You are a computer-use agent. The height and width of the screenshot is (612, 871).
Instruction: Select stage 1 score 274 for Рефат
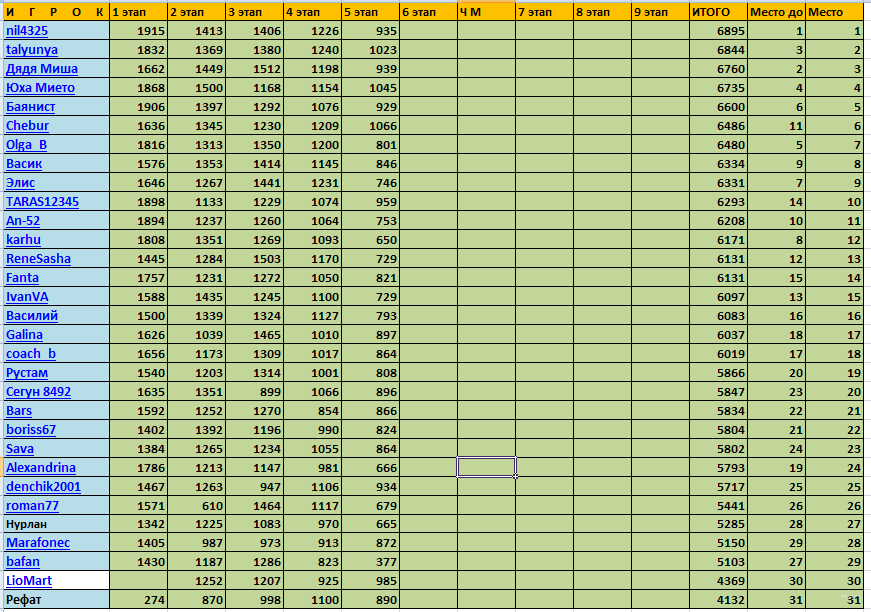pos(138,600)
